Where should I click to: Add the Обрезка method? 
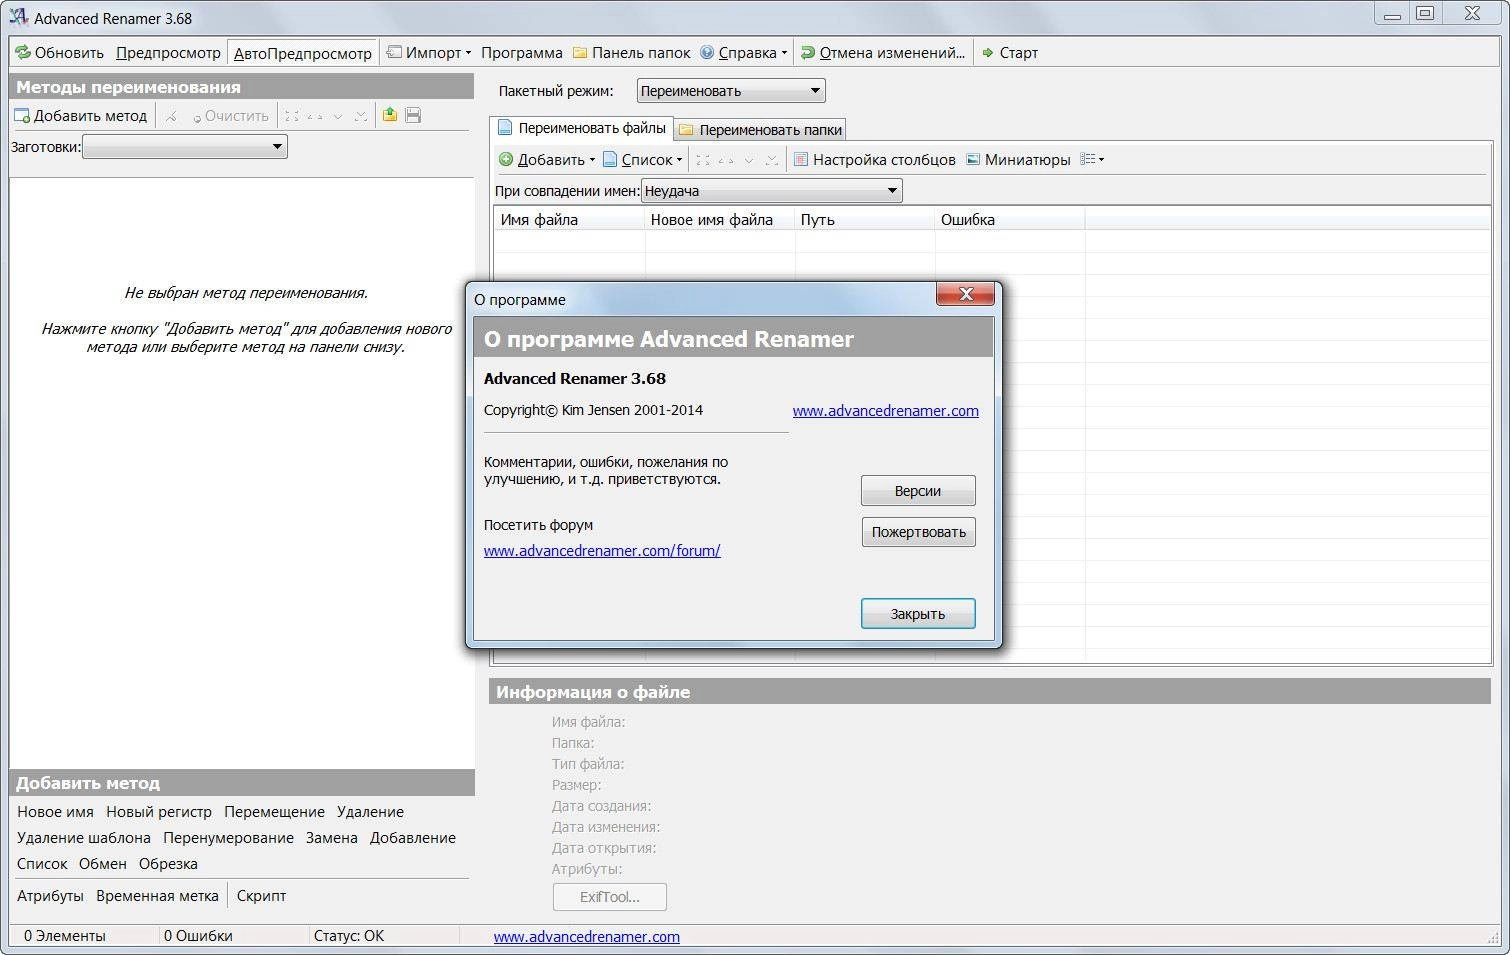click(x=168, y=864)
